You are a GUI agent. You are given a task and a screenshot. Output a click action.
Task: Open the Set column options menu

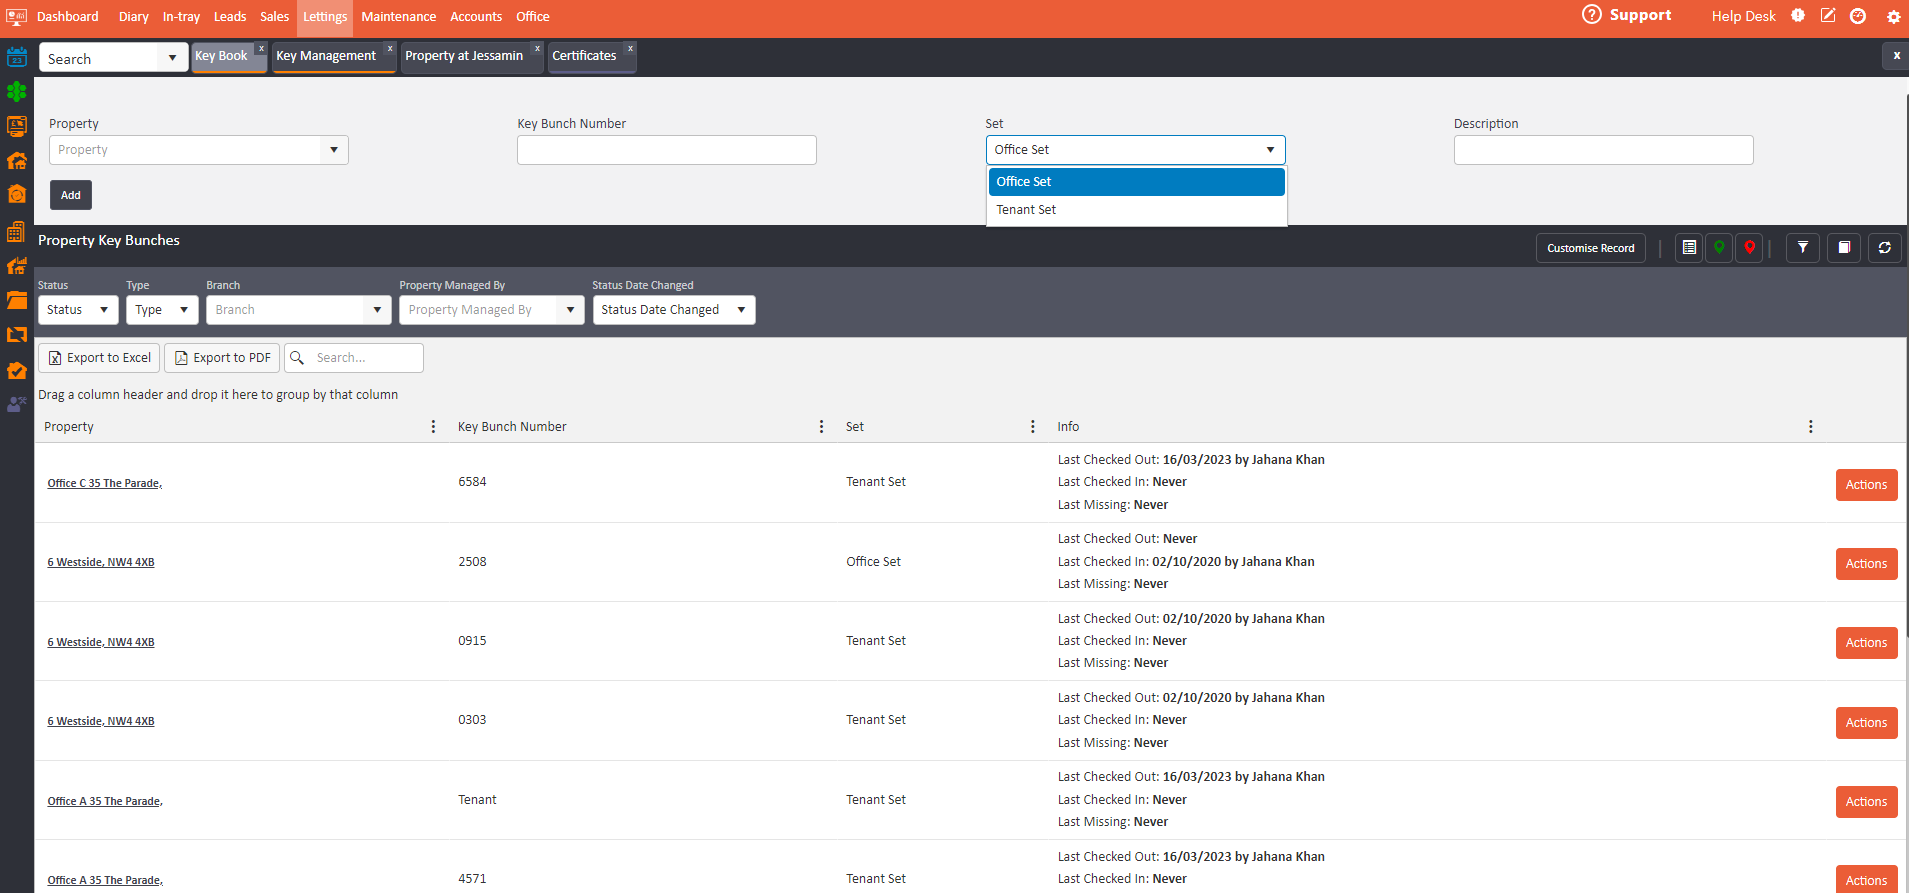[1033, 427]
